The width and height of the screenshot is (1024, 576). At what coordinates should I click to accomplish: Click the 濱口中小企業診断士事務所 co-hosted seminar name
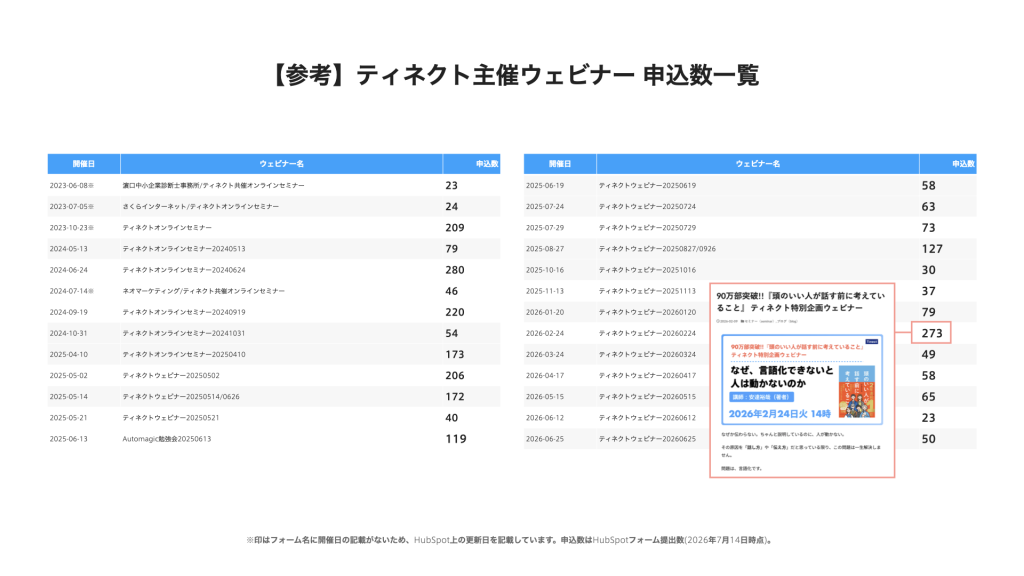pos(214,185)
